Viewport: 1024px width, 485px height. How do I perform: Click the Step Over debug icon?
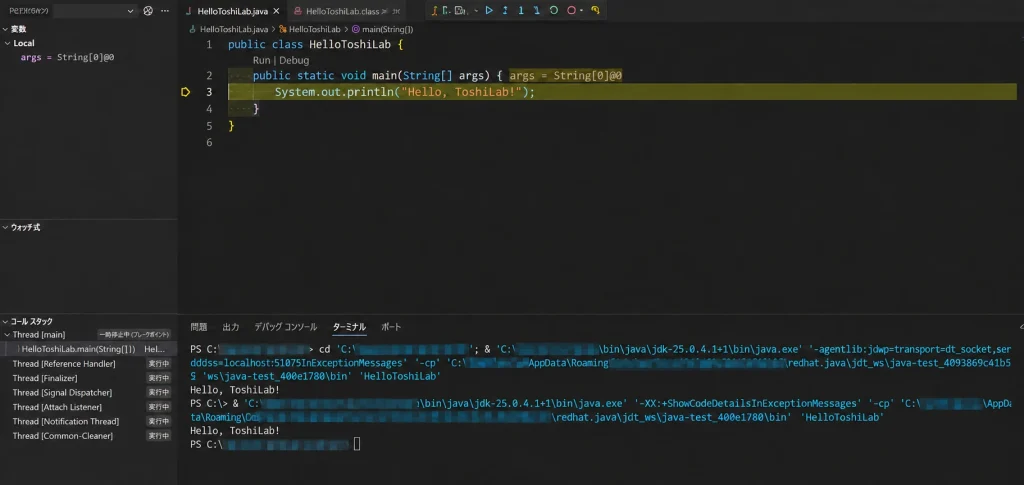(505, 10)
